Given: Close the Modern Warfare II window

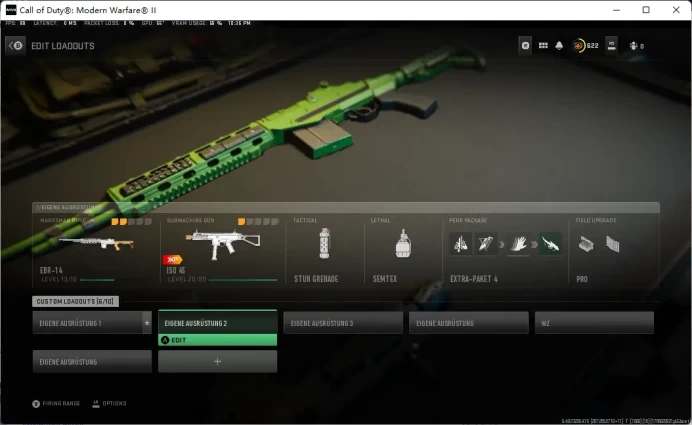Looking at the screenshot, I should pos(676,10).
